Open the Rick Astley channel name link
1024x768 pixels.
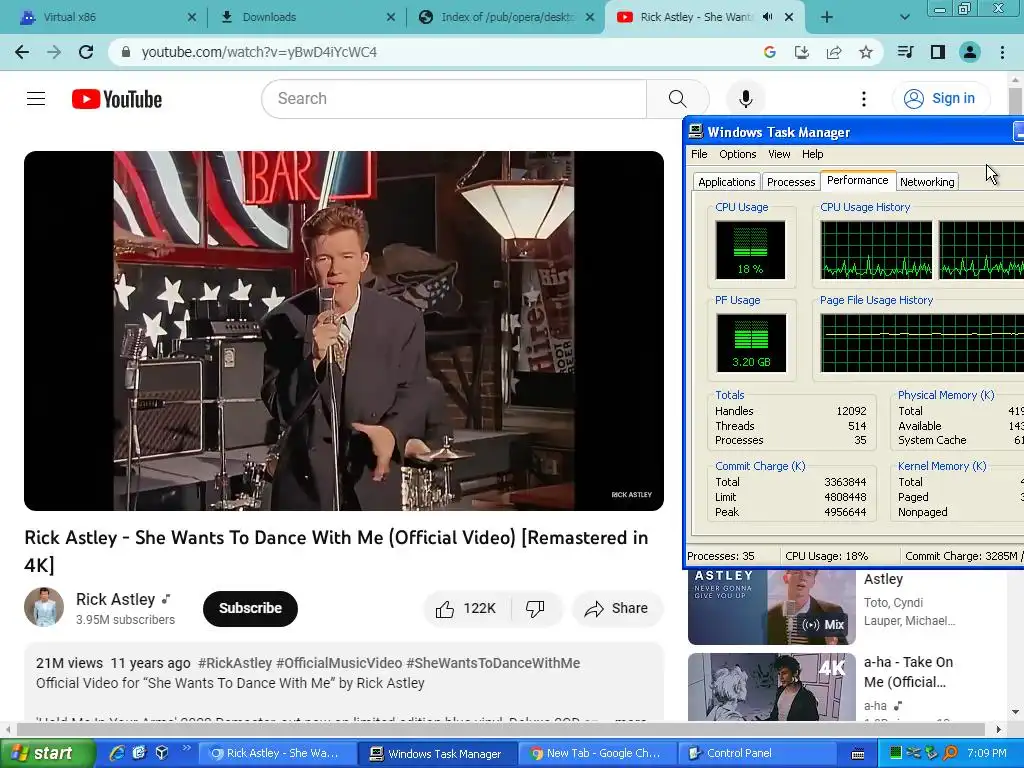(x=116, y=600)
